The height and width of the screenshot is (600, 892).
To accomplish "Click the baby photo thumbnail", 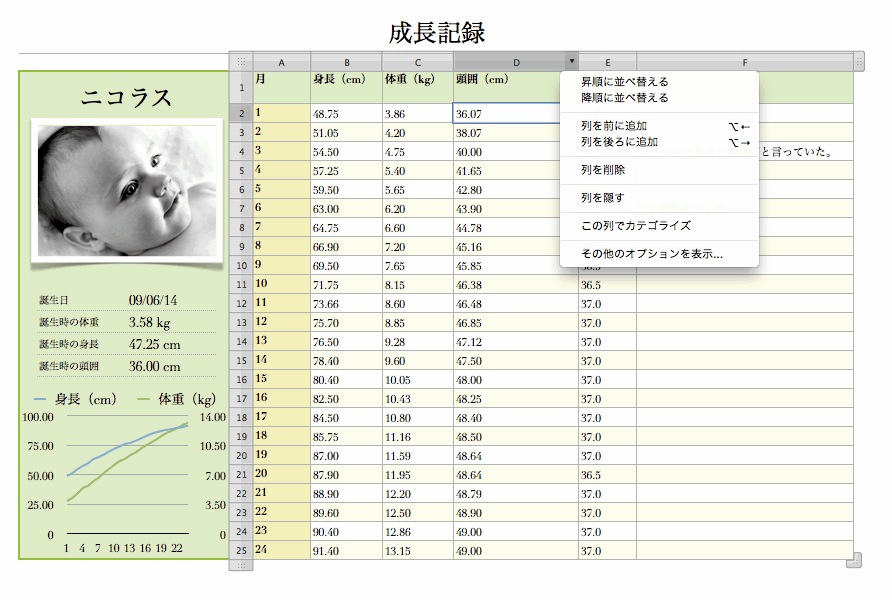I will pyautogui.click(x=127, y=191).
